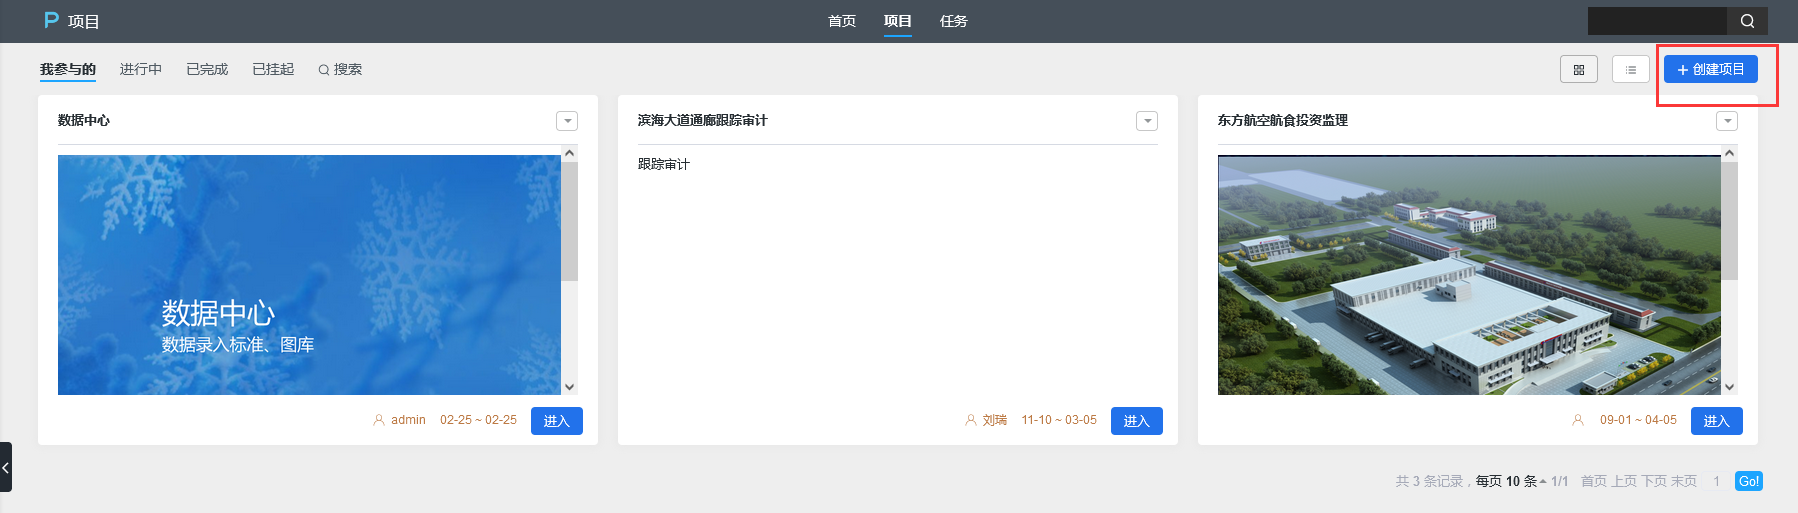Enter the 滨海大道通廊跟踪审计 project
Screen dimensions: 1798x513
click(x=1136, y=421)
